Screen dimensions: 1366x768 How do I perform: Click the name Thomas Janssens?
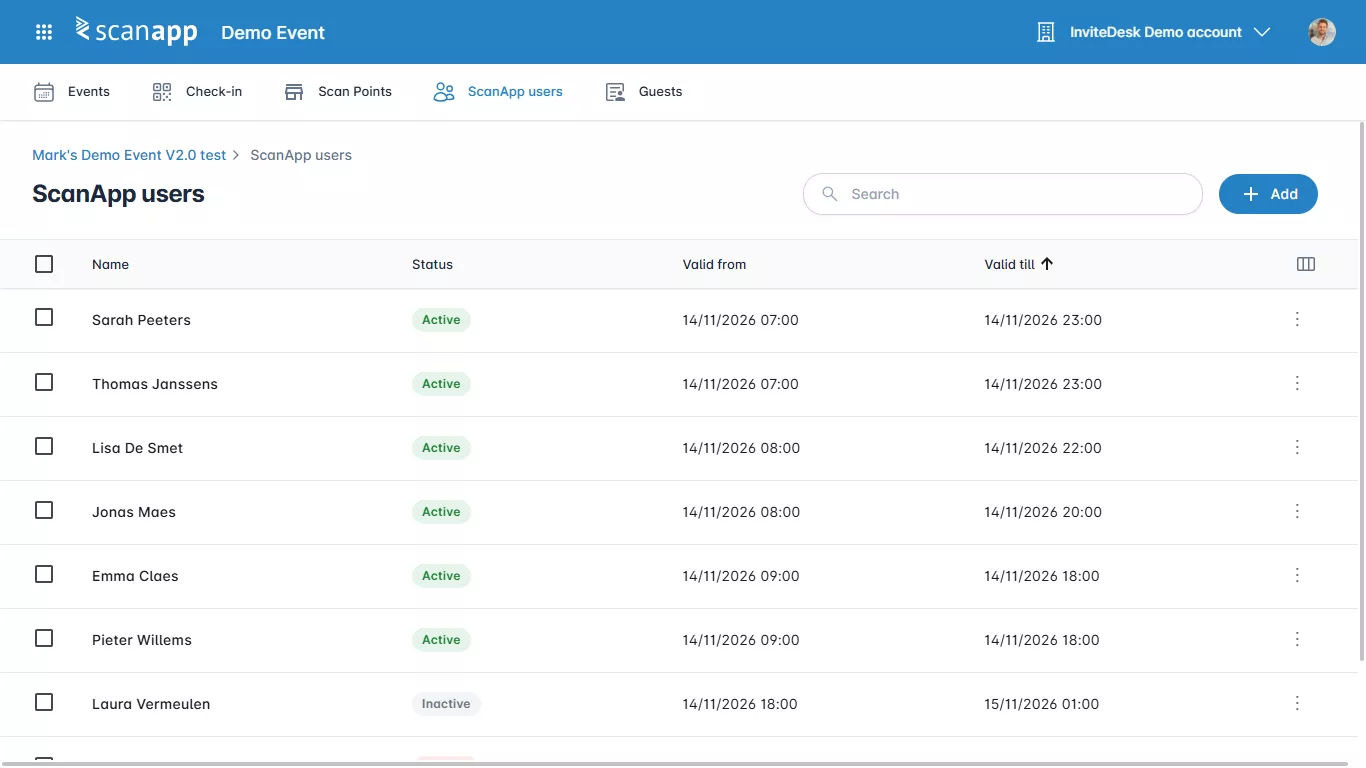coord(155,384)
